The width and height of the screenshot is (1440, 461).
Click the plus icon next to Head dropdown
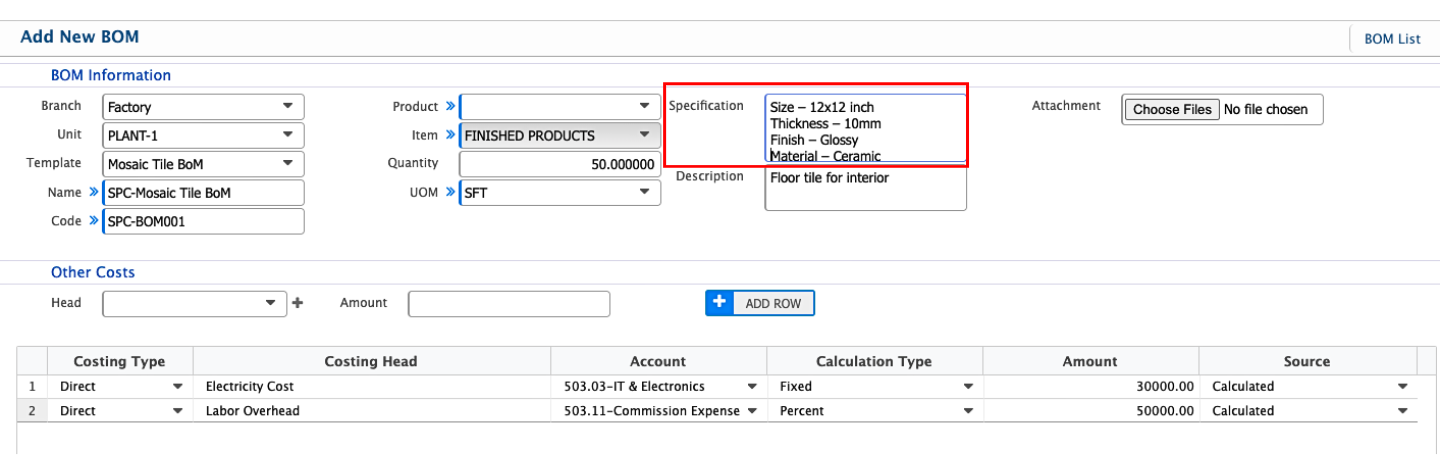(x=297, y=303)
